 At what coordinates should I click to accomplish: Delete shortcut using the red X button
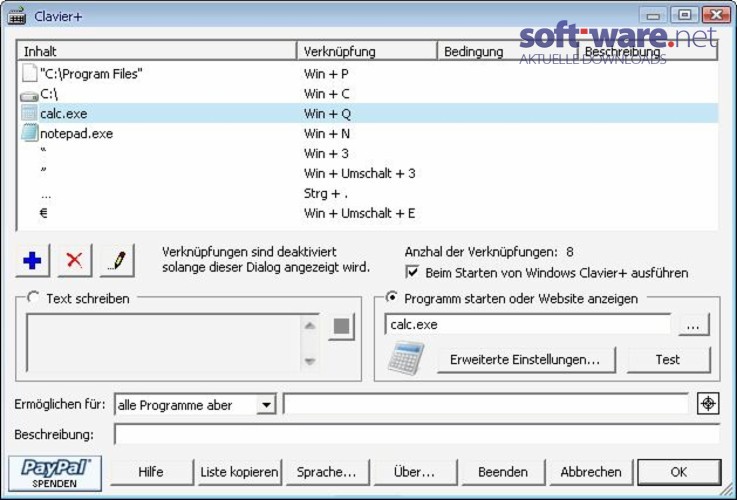point(74,260)
